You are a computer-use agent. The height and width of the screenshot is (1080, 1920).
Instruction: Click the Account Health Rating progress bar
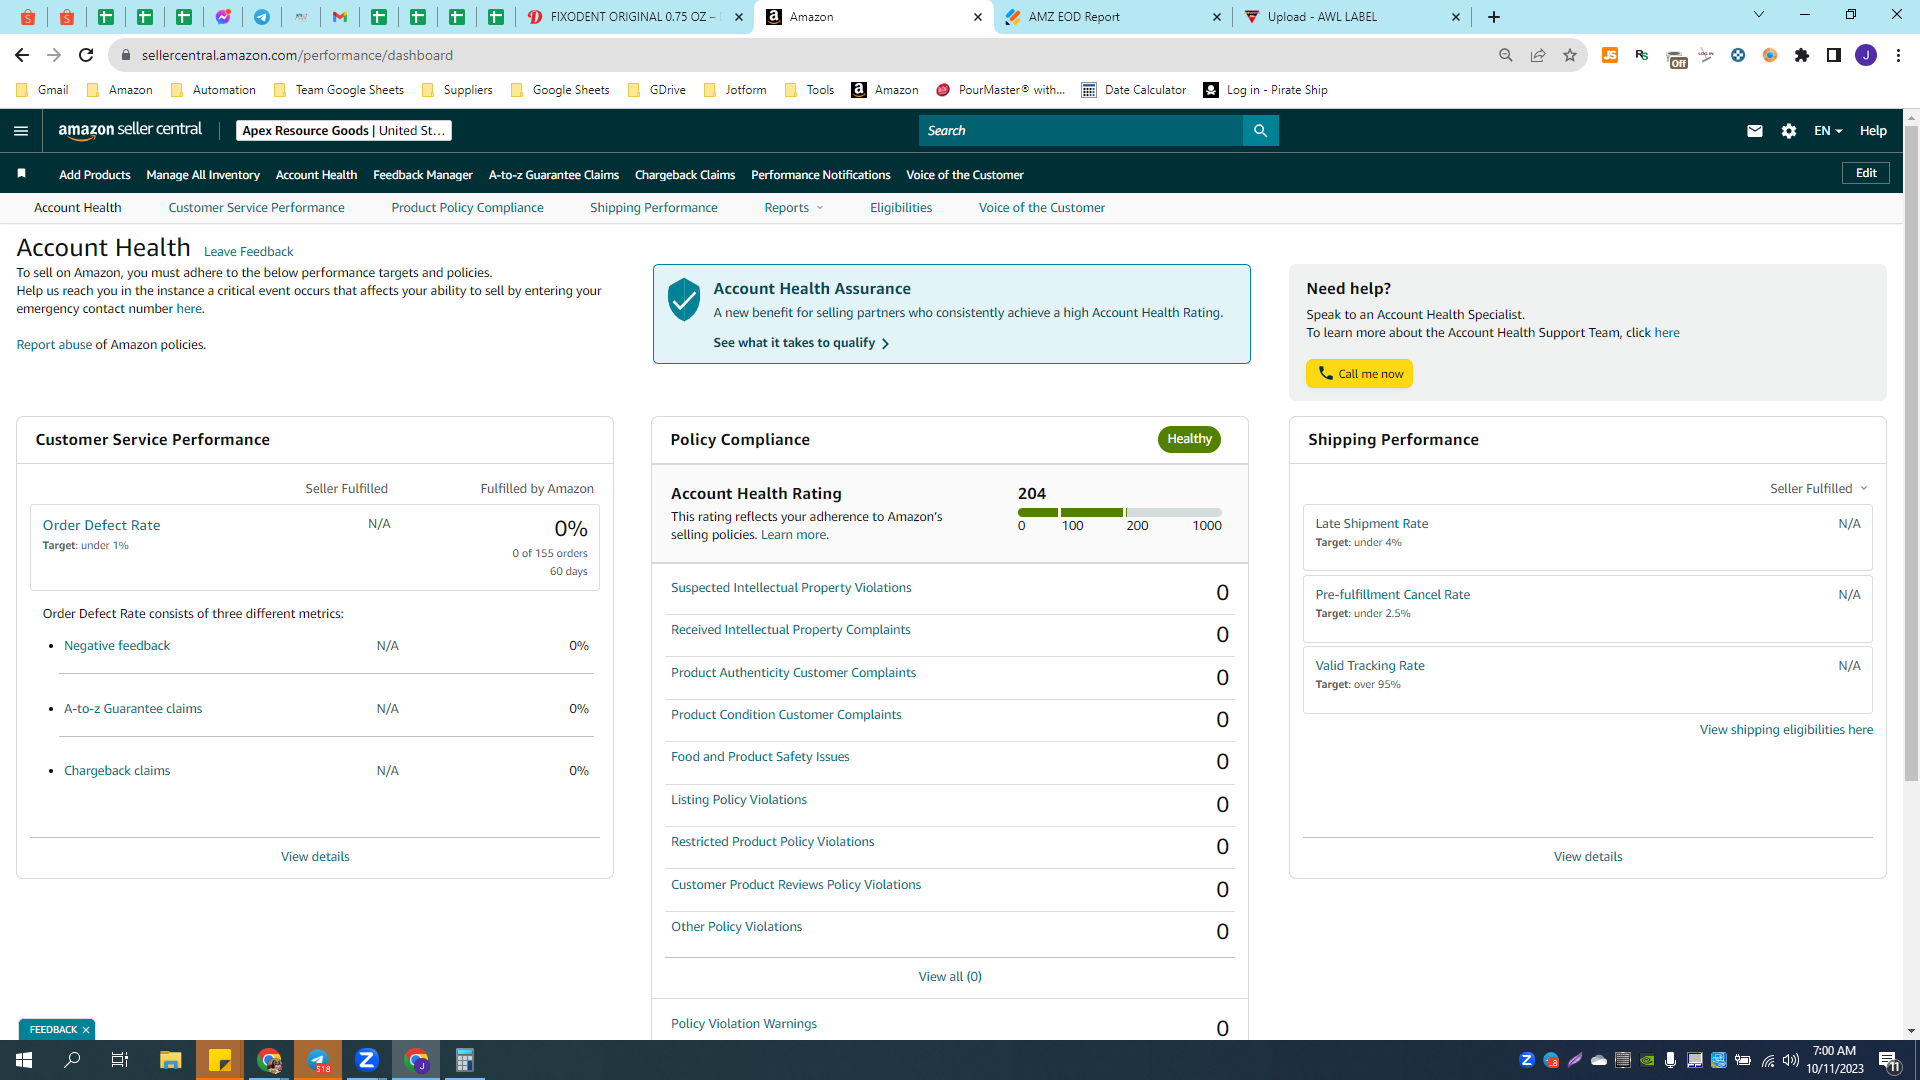tap(1119, 512)
